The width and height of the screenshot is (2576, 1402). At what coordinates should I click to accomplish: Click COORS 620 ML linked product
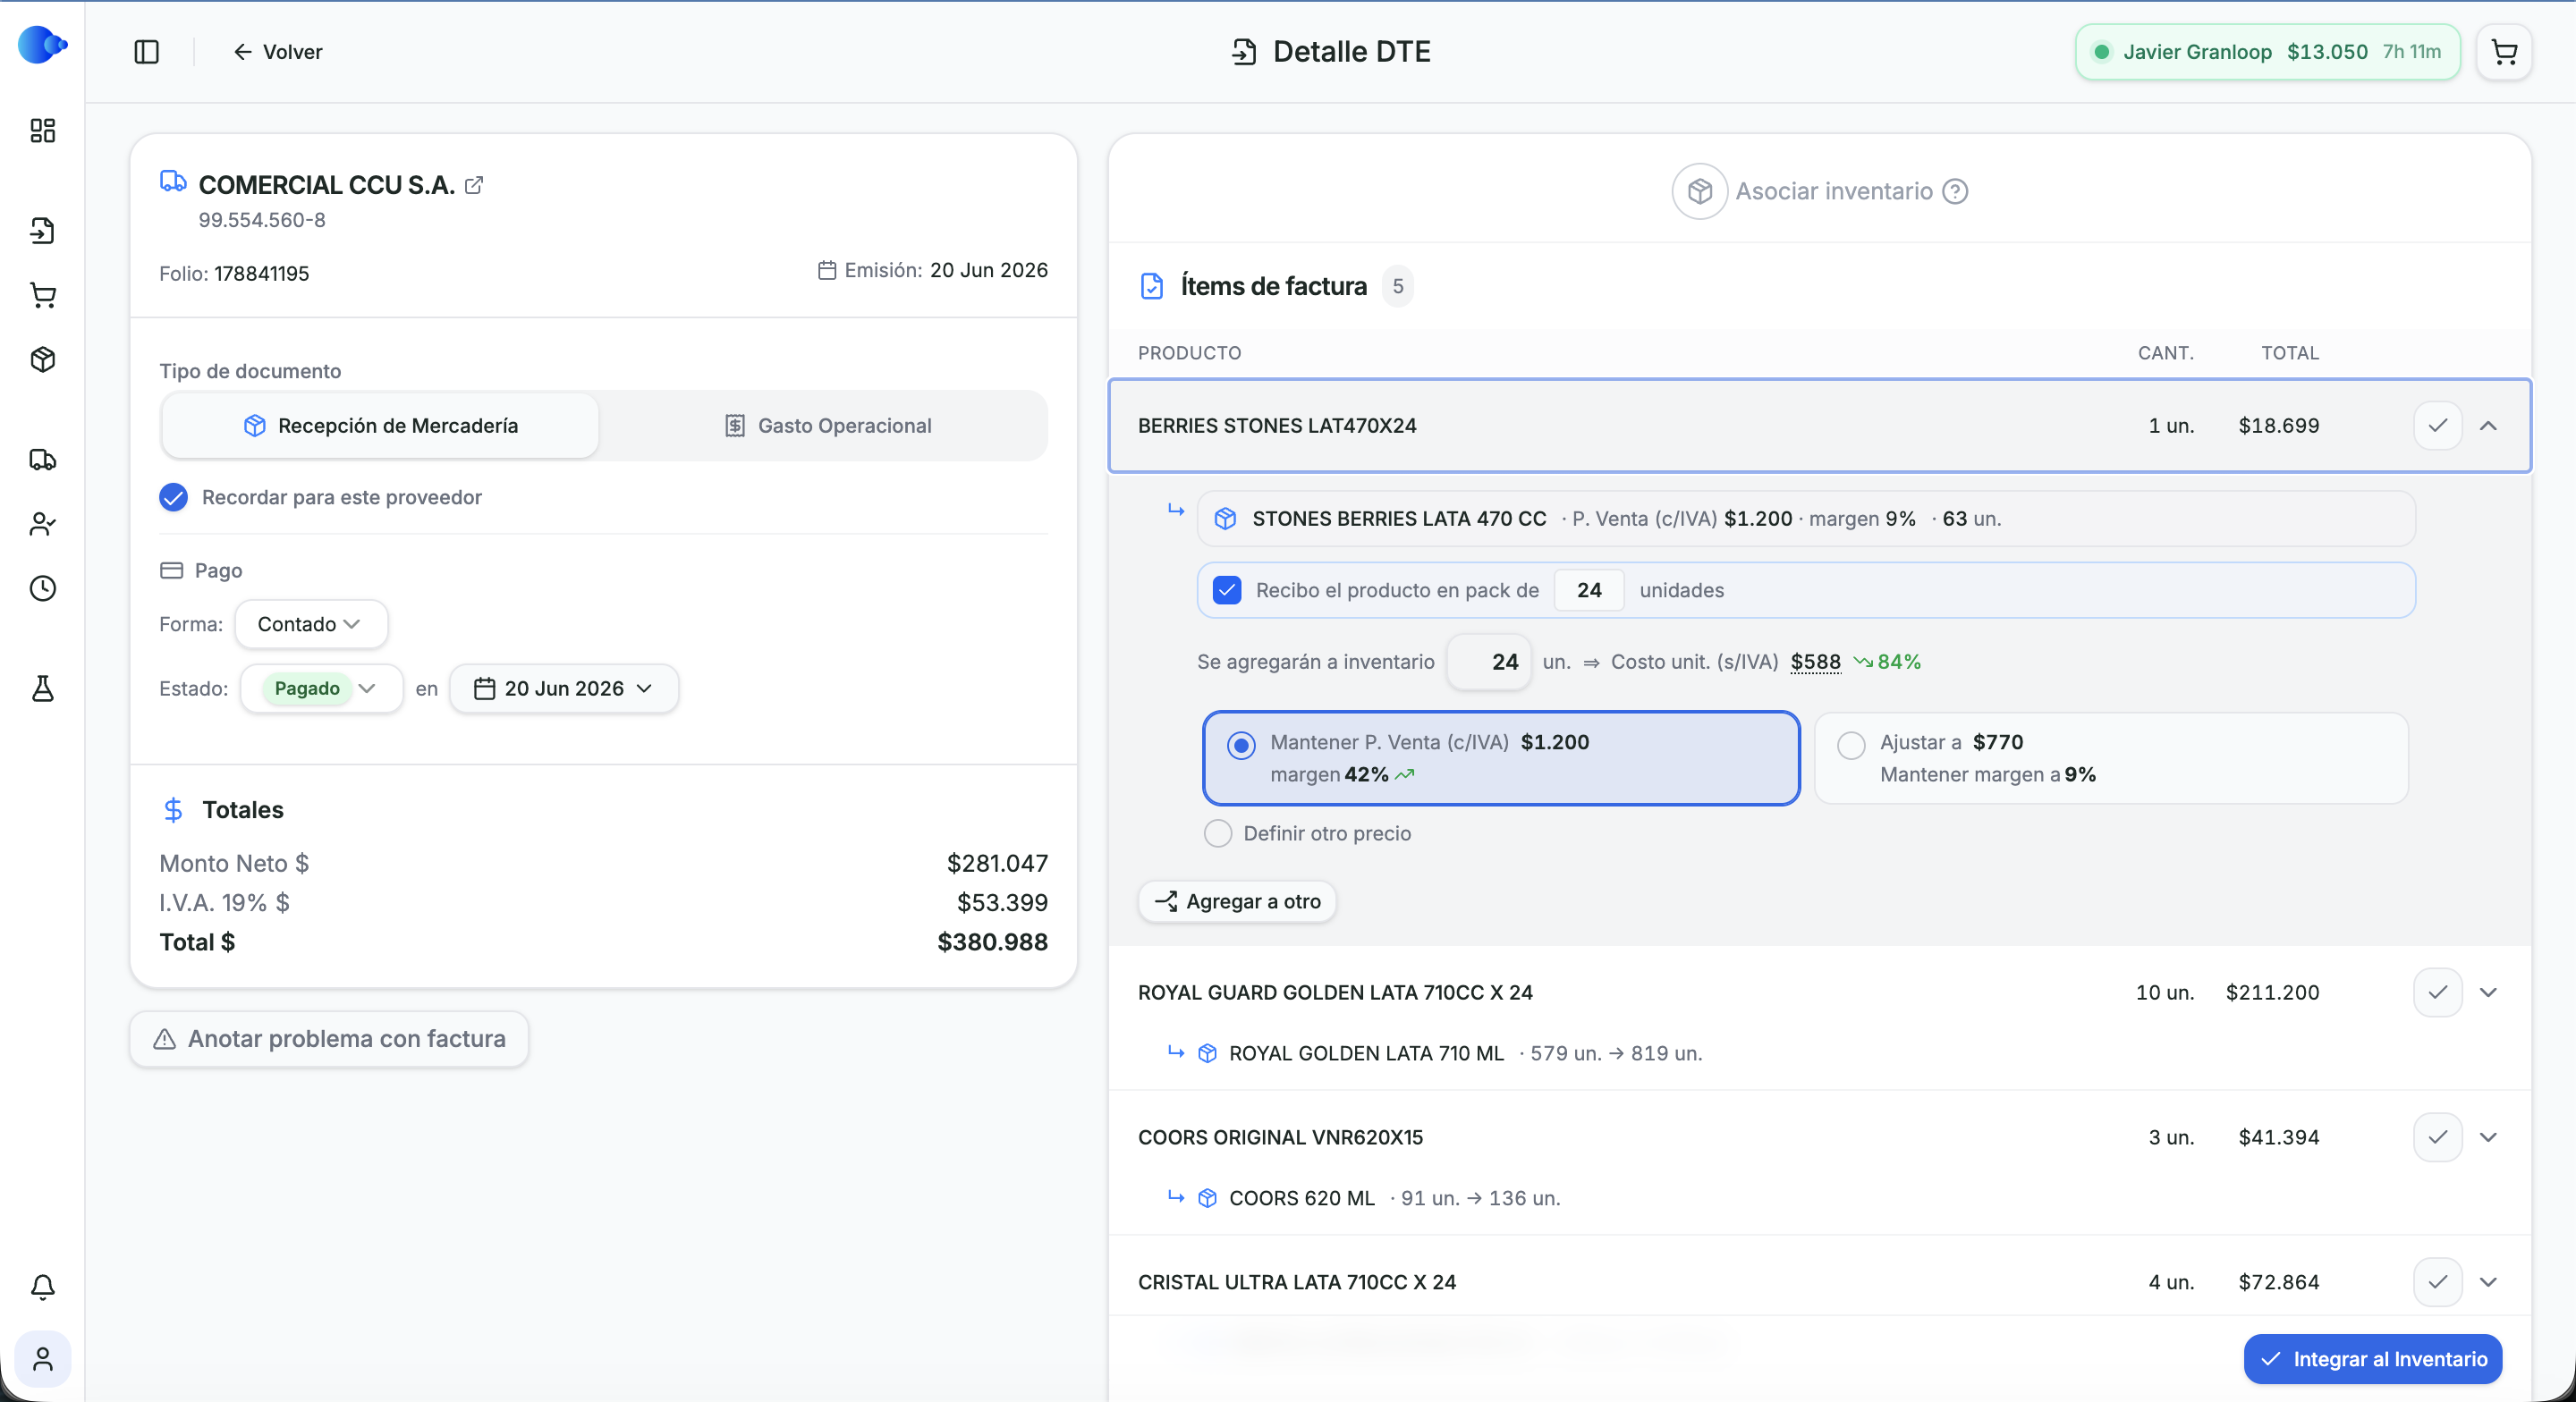tap(1301, 1198)
